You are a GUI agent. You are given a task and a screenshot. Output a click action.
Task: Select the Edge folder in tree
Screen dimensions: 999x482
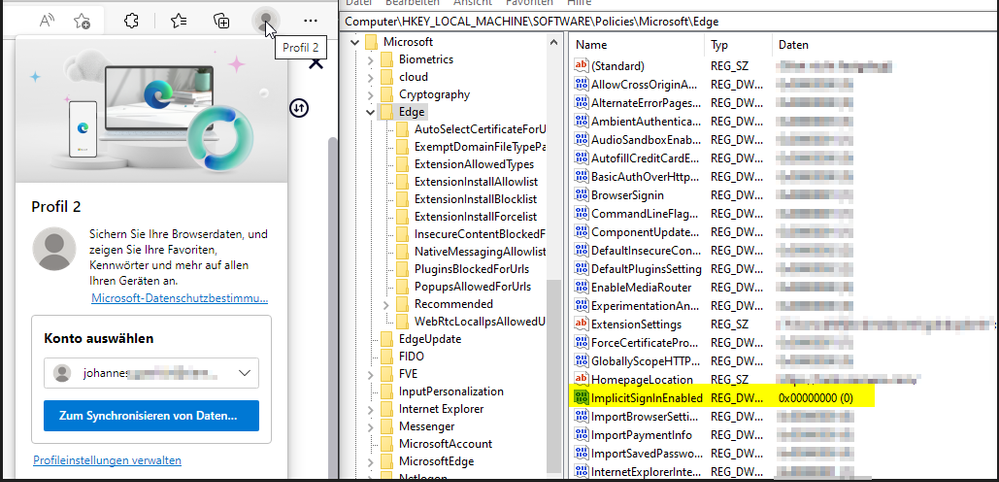tap(412, 112)
